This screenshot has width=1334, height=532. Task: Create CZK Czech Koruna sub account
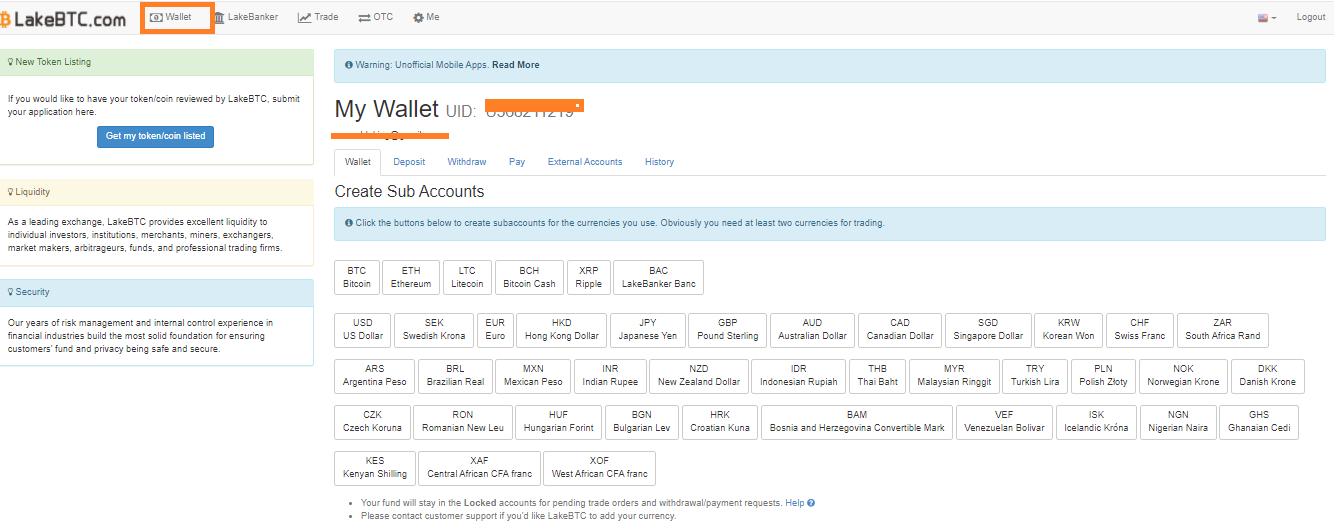[x=372, y=422]
